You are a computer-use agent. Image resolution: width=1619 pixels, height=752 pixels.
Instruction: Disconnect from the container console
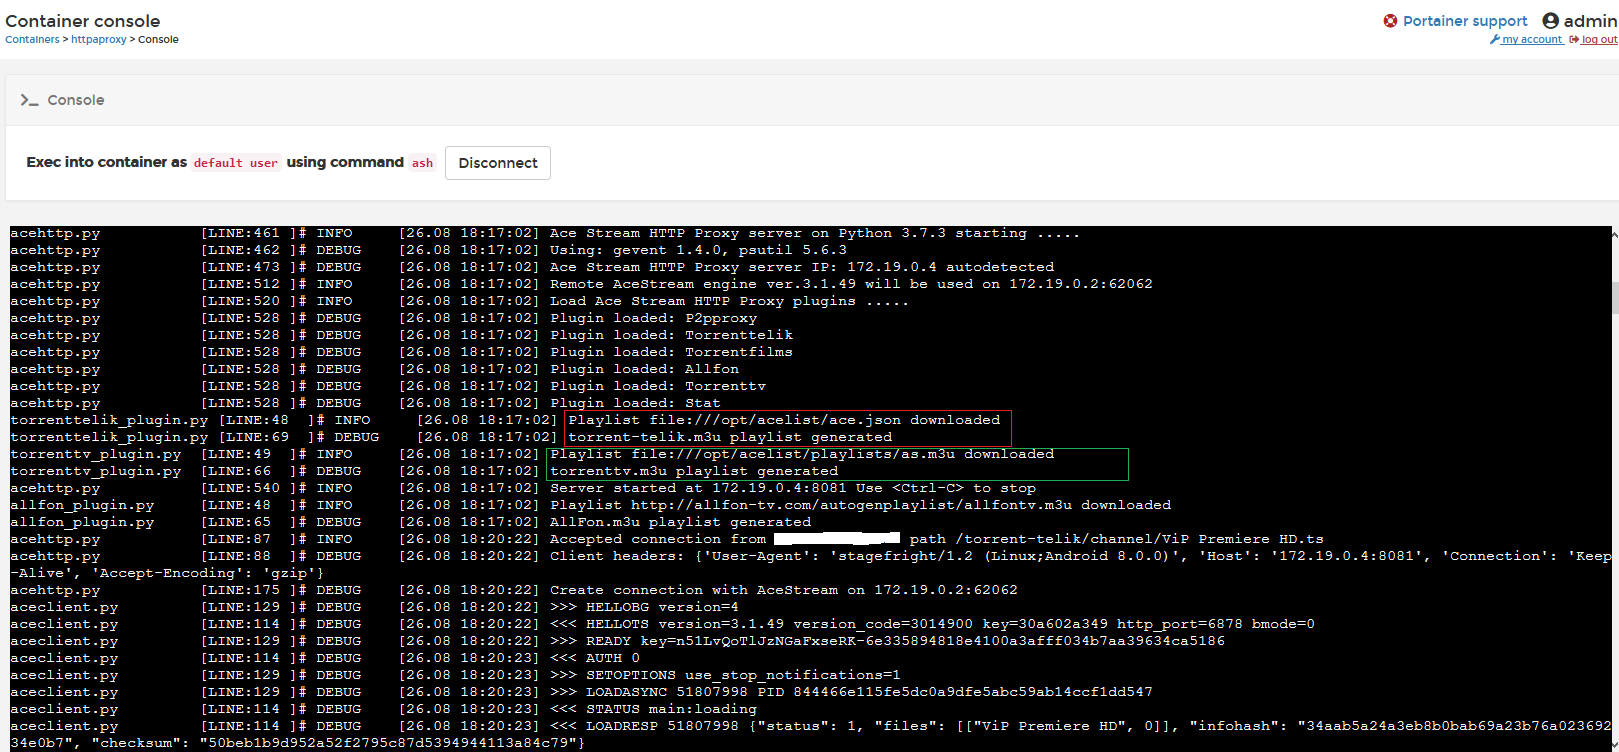(498, 163)
